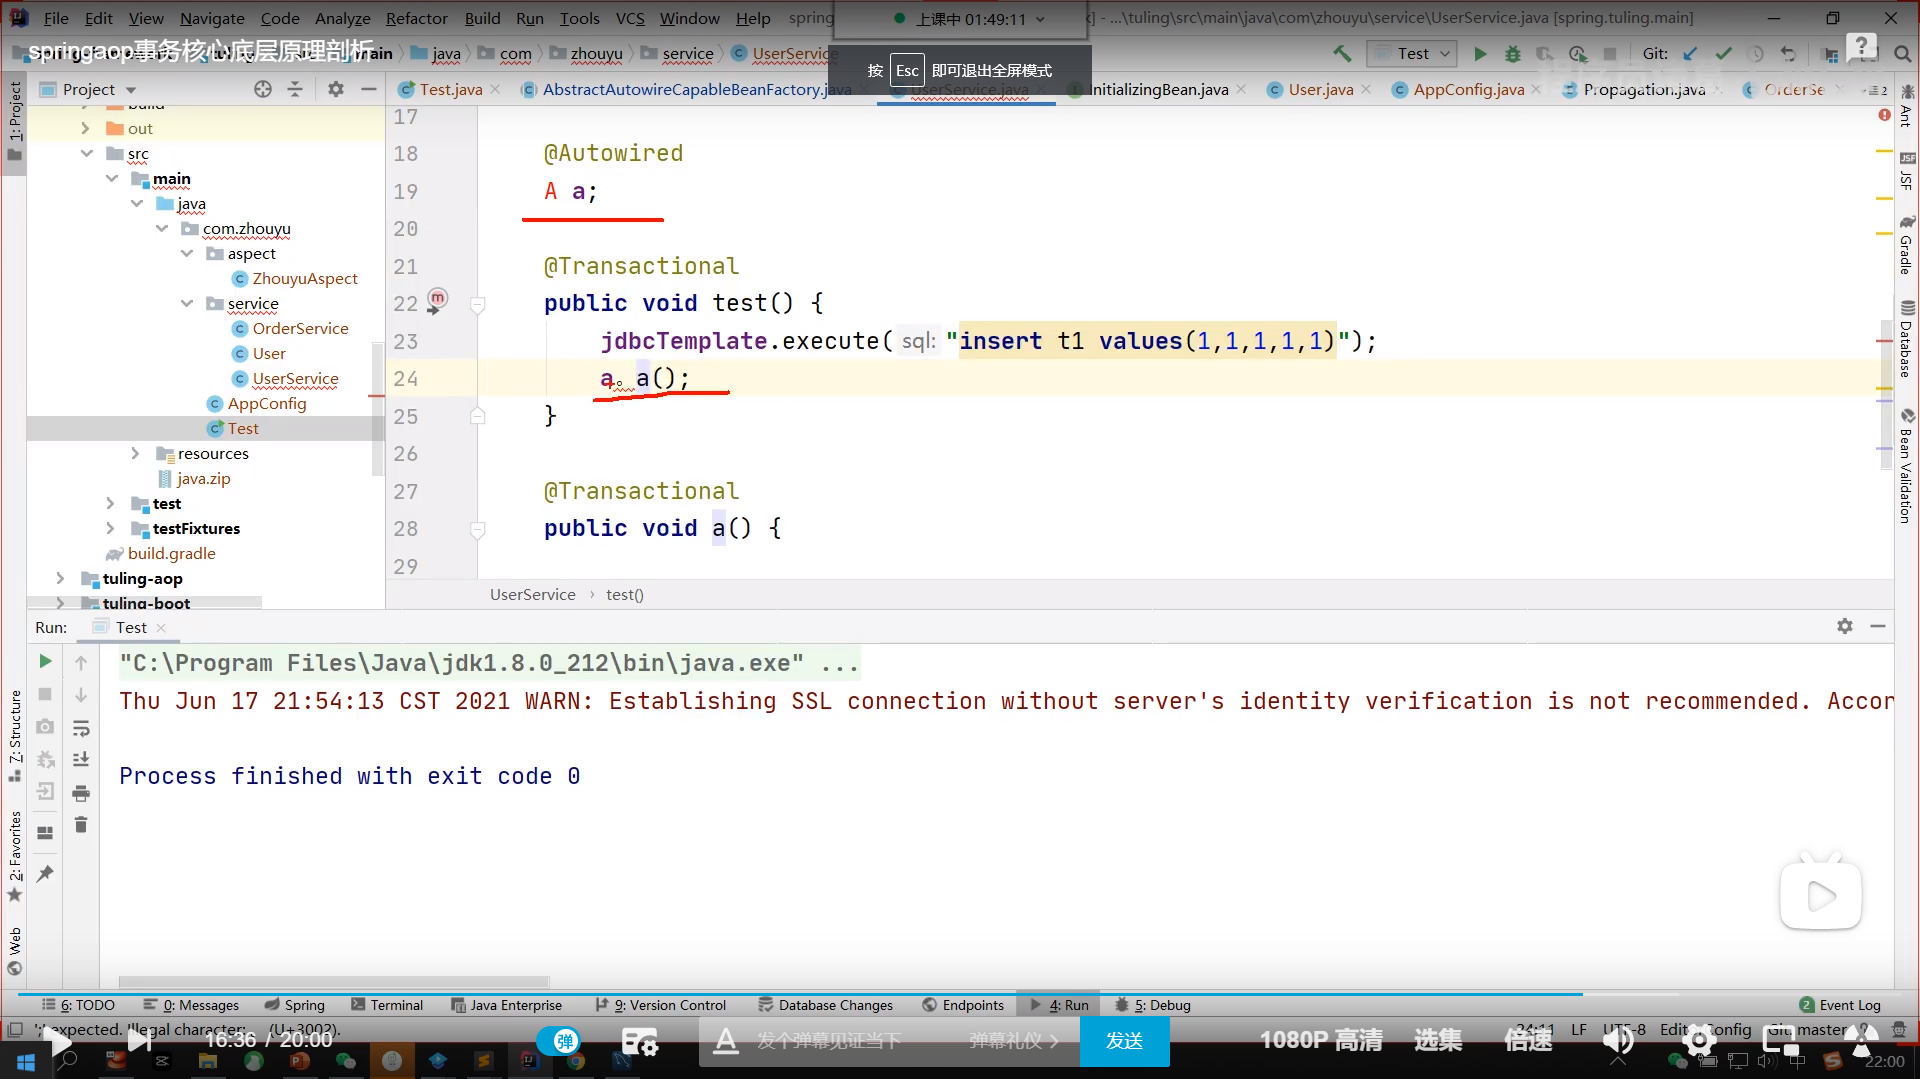Expand the tuling-aop module
Image resolution: width=1920 pixels, height=1079 pixels.
60,578
